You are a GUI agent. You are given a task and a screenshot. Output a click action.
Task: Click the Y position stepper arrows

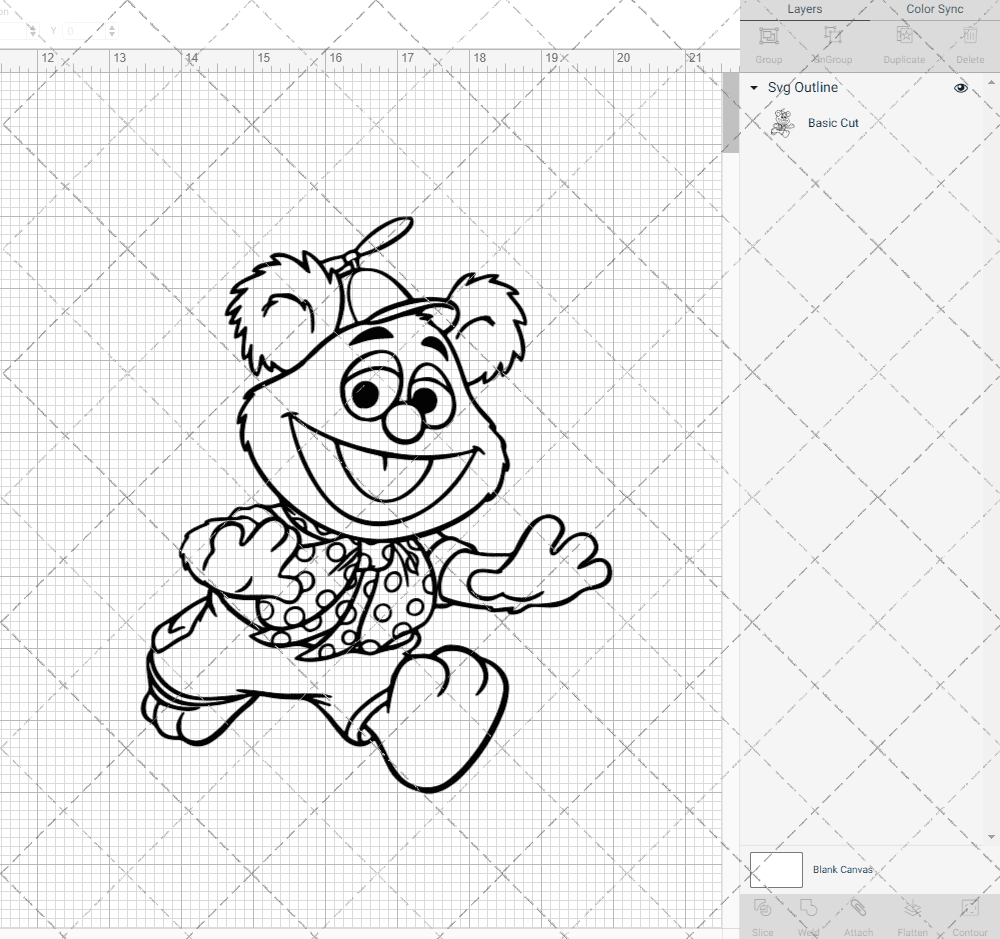[x=112, y=30]
